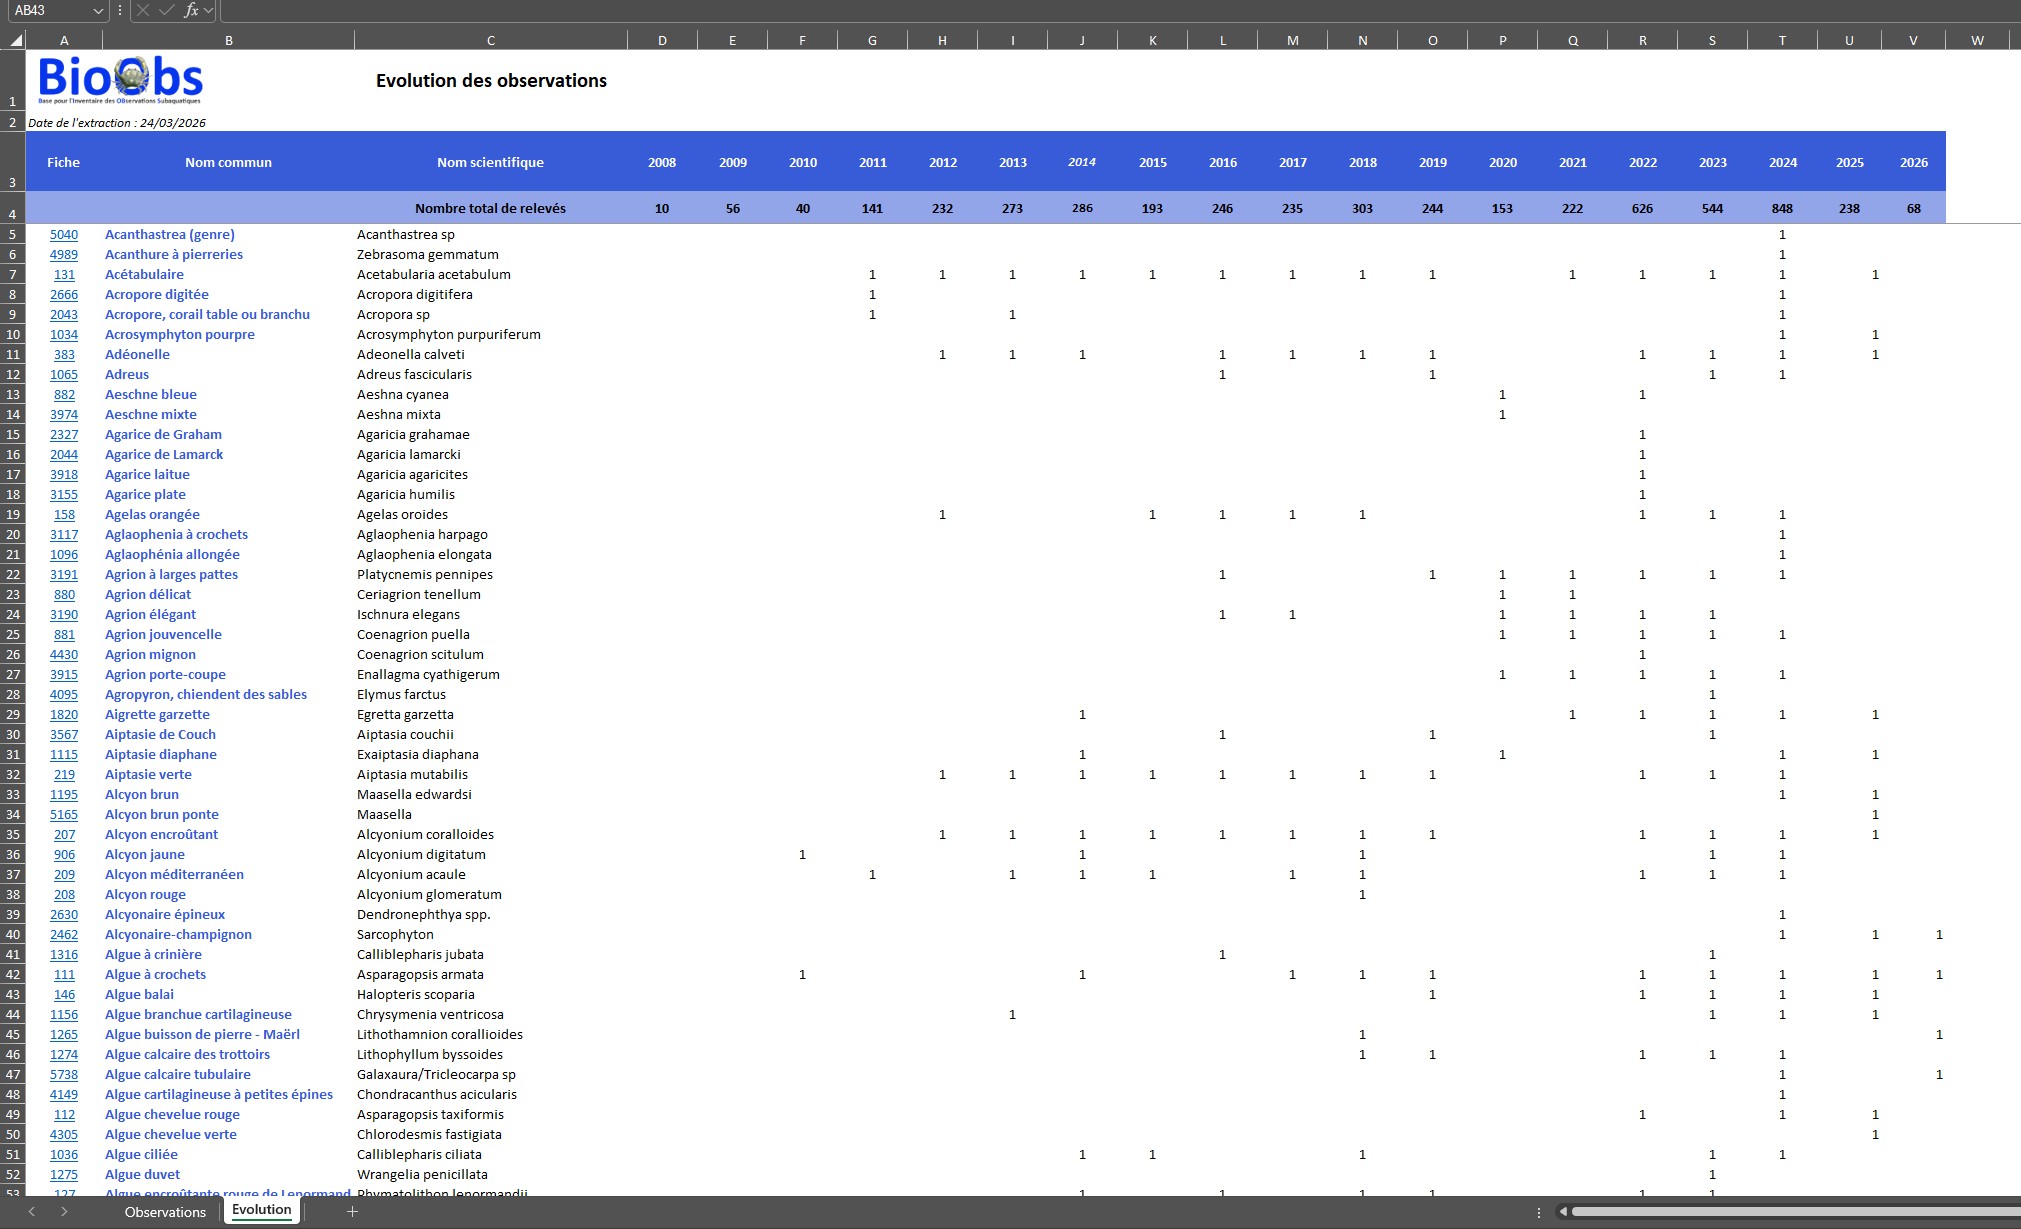
Task: Click the BioObs logo image
Action: [x=120, y=80]
